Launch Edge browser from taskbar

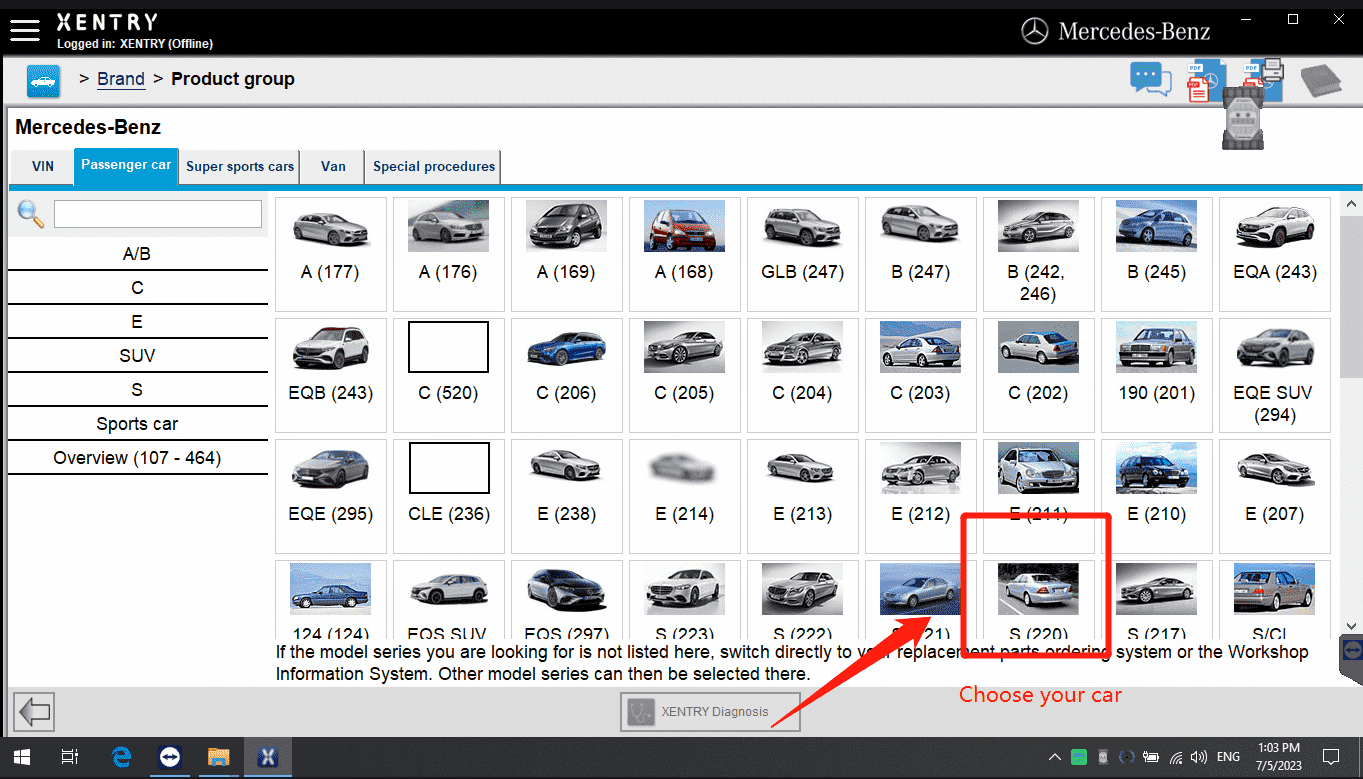click(x=121, y=758)
